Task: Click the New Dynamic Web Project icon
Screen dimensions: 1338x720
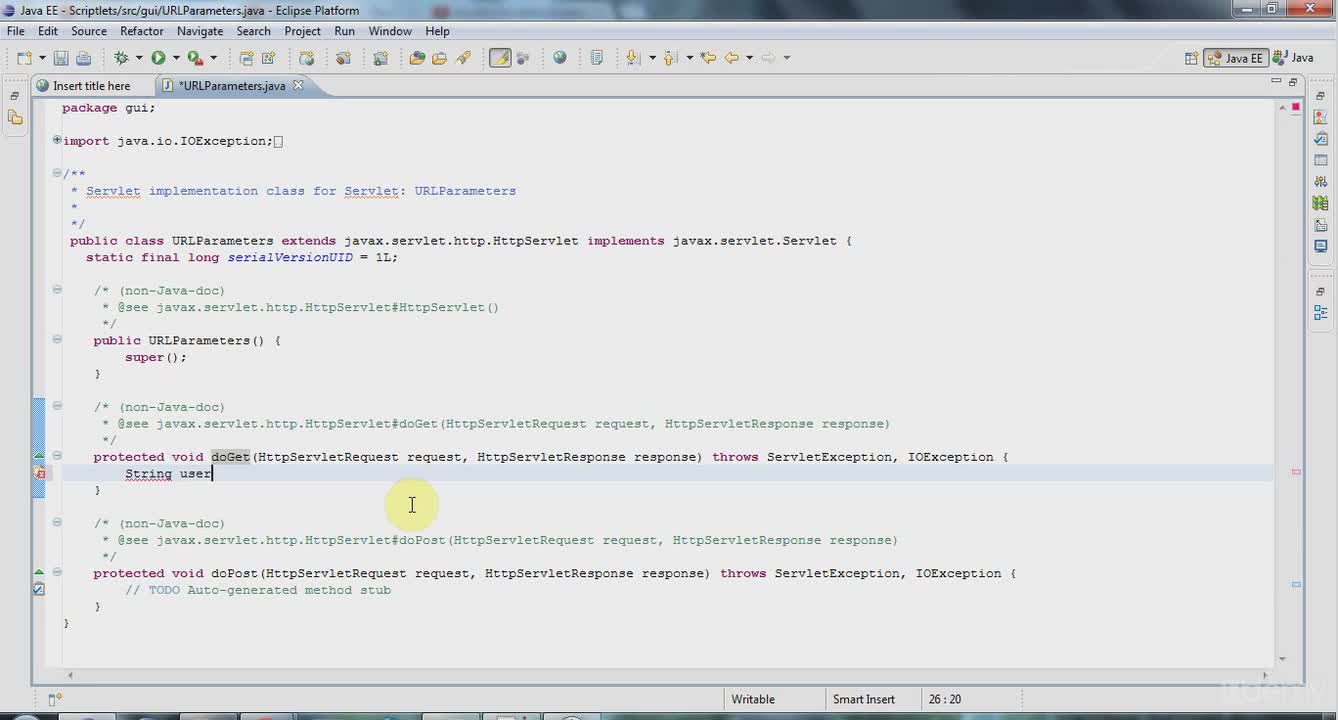Action: (x=307, y=58)
